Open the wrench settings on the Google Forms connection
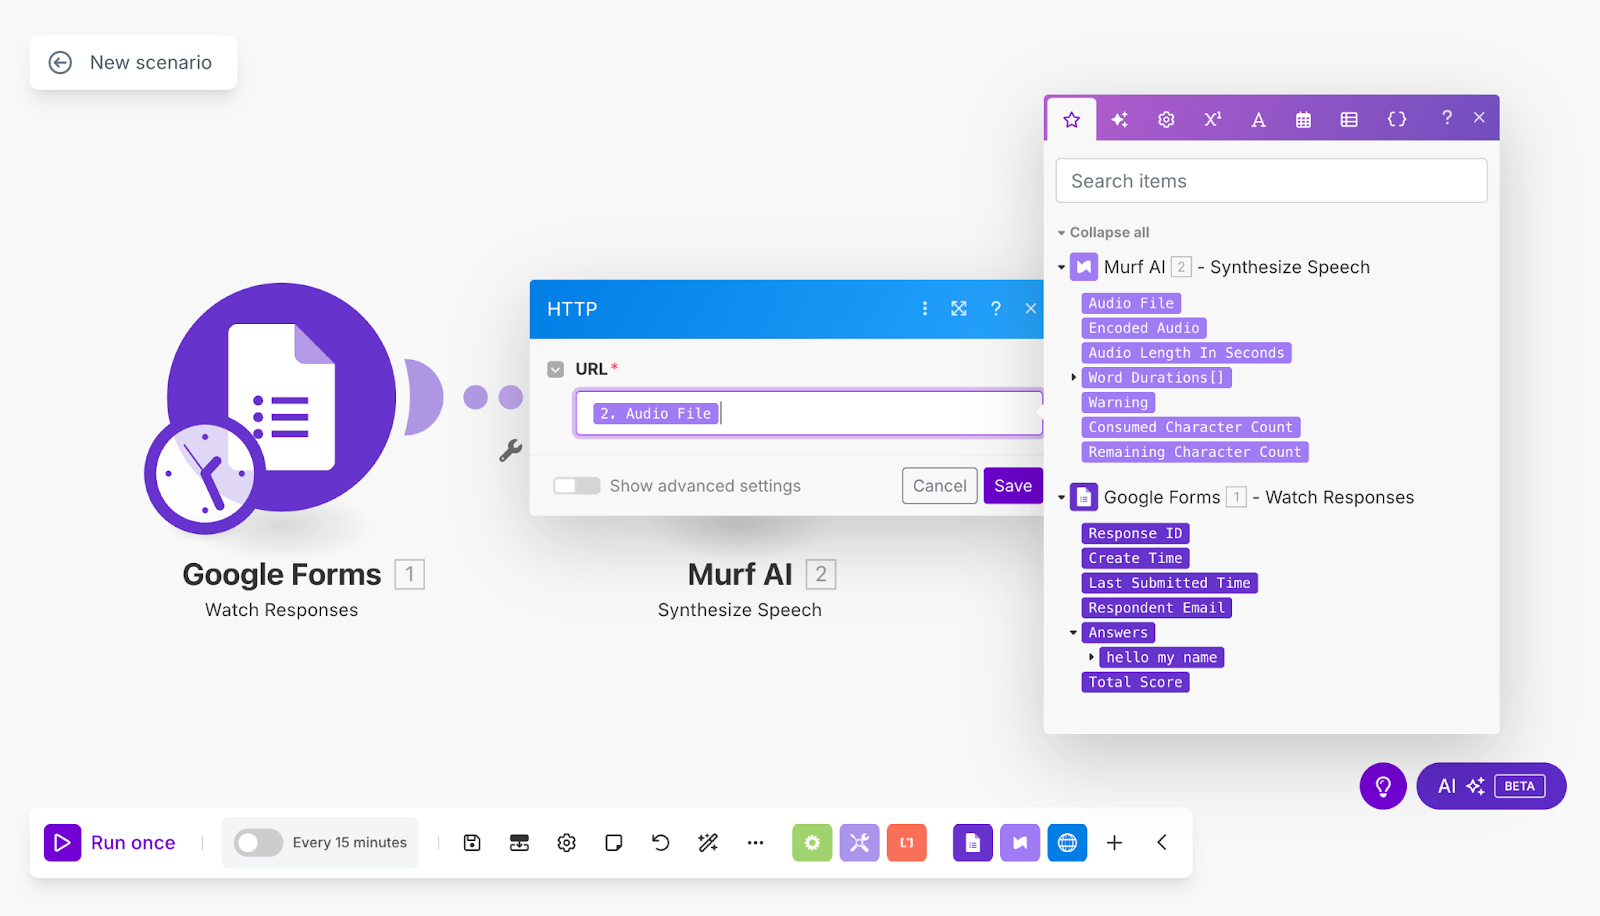Viewport: 1600px width, 916px height. tap(511, 450)
